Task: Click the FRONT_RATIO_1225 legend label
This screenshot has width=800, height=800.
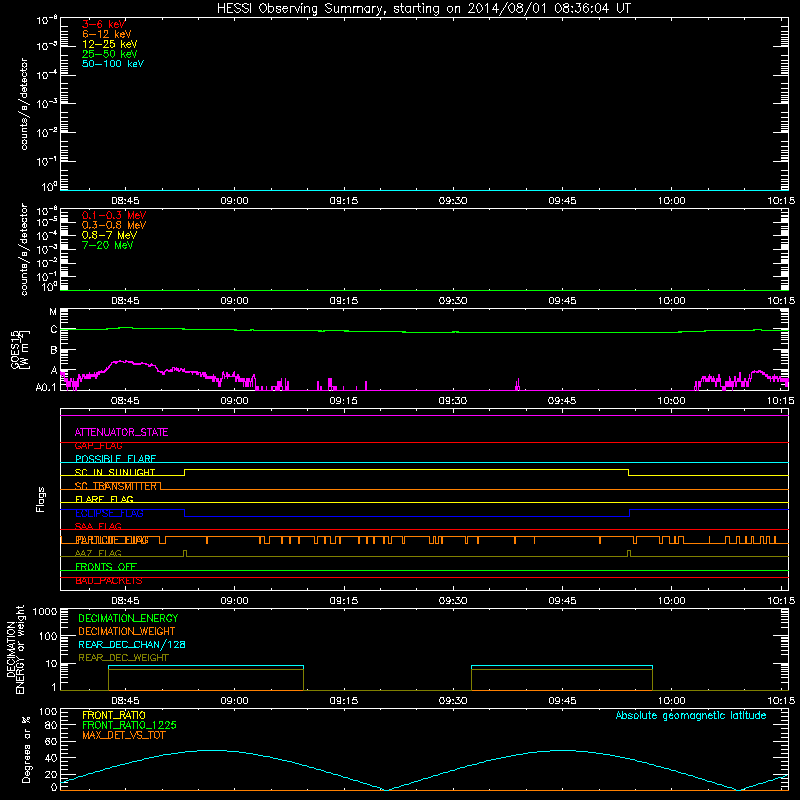Action: click(129, 725)
